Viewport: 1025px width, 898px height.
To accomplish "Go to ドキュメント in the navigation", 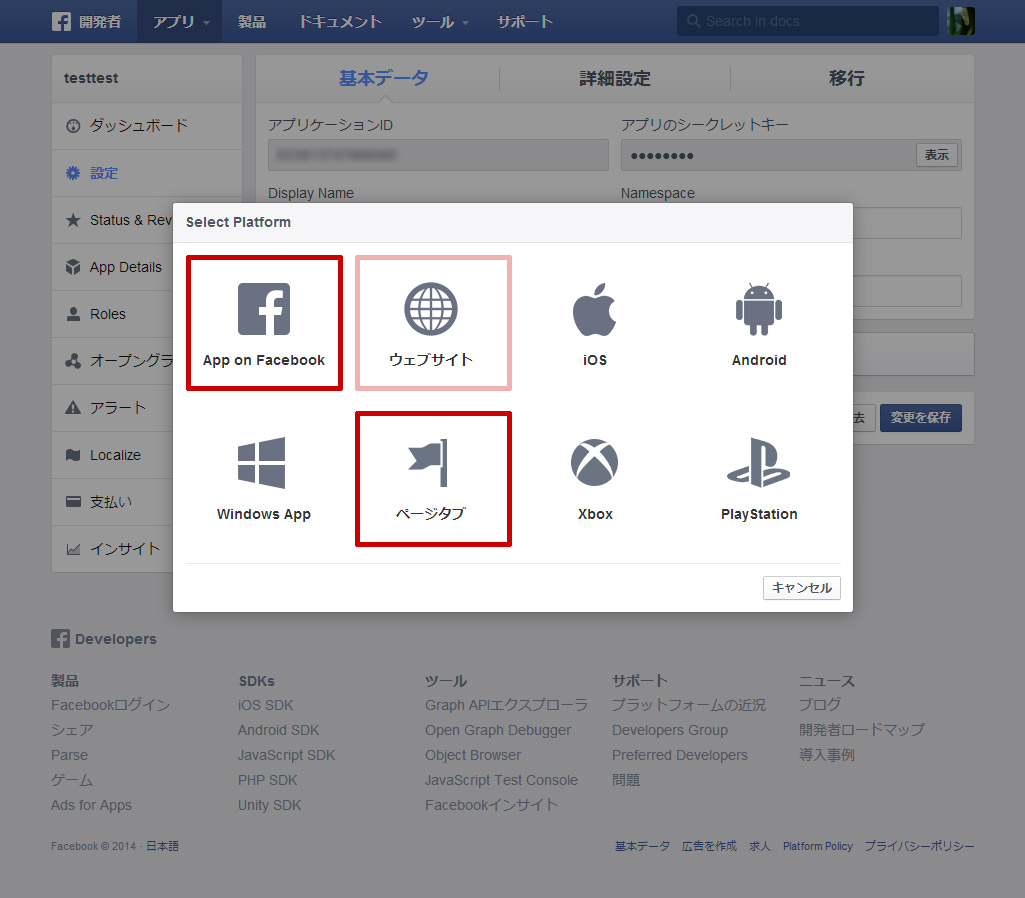I will [340, 22].
